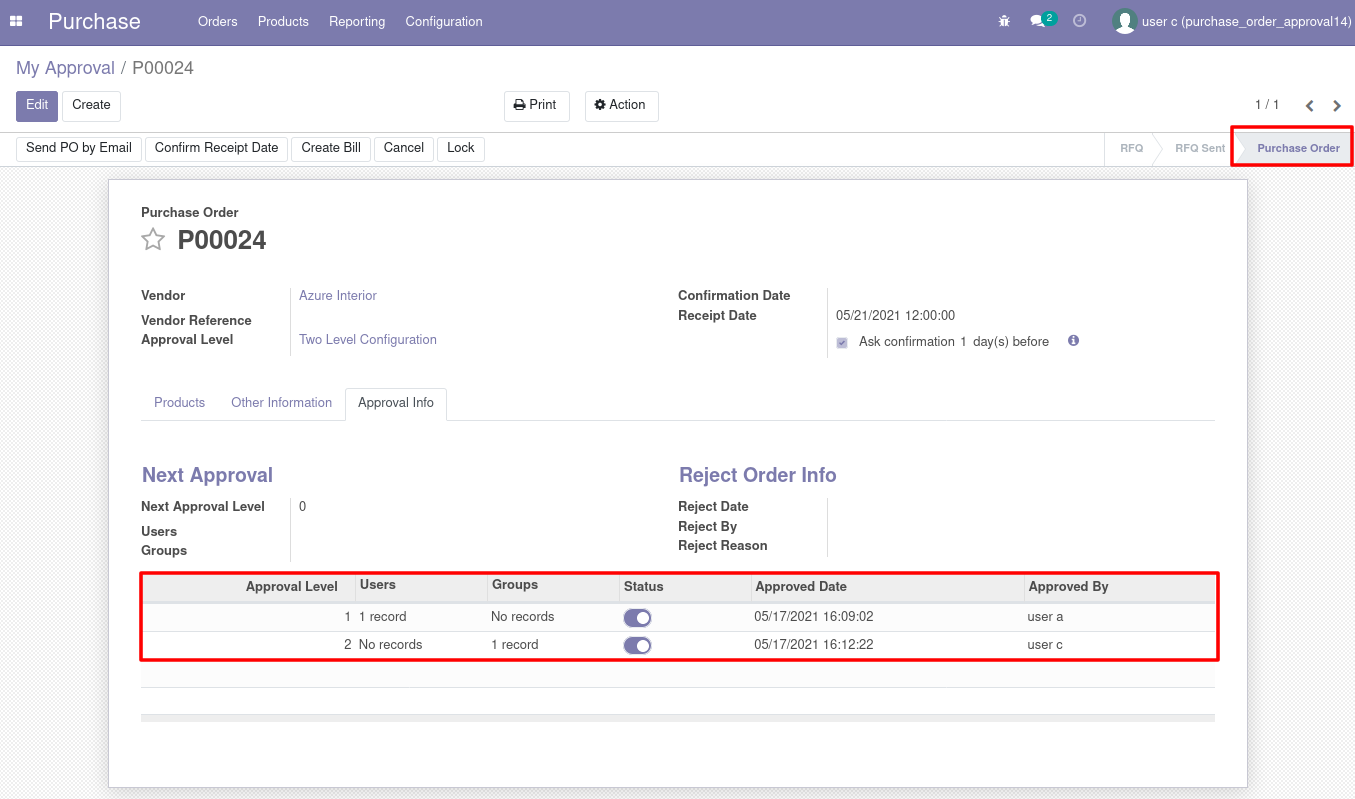Sort by Groups column header
Screen dimensions: 1355x799
click(553, 587)
